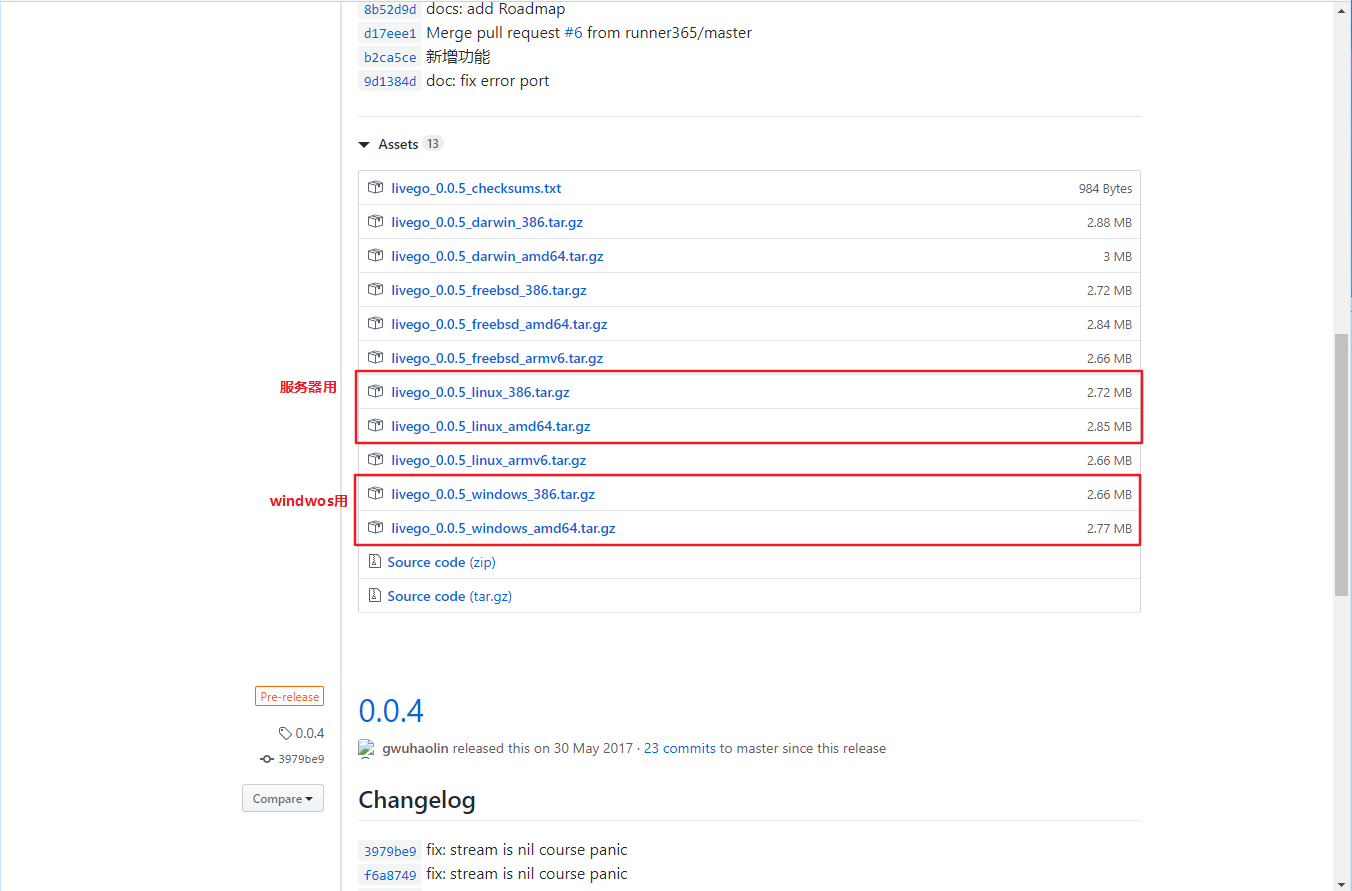The width and height of the screenshot is (1352, 891).
Task: Open pull request #6
Action: click(x=573, y=33)
